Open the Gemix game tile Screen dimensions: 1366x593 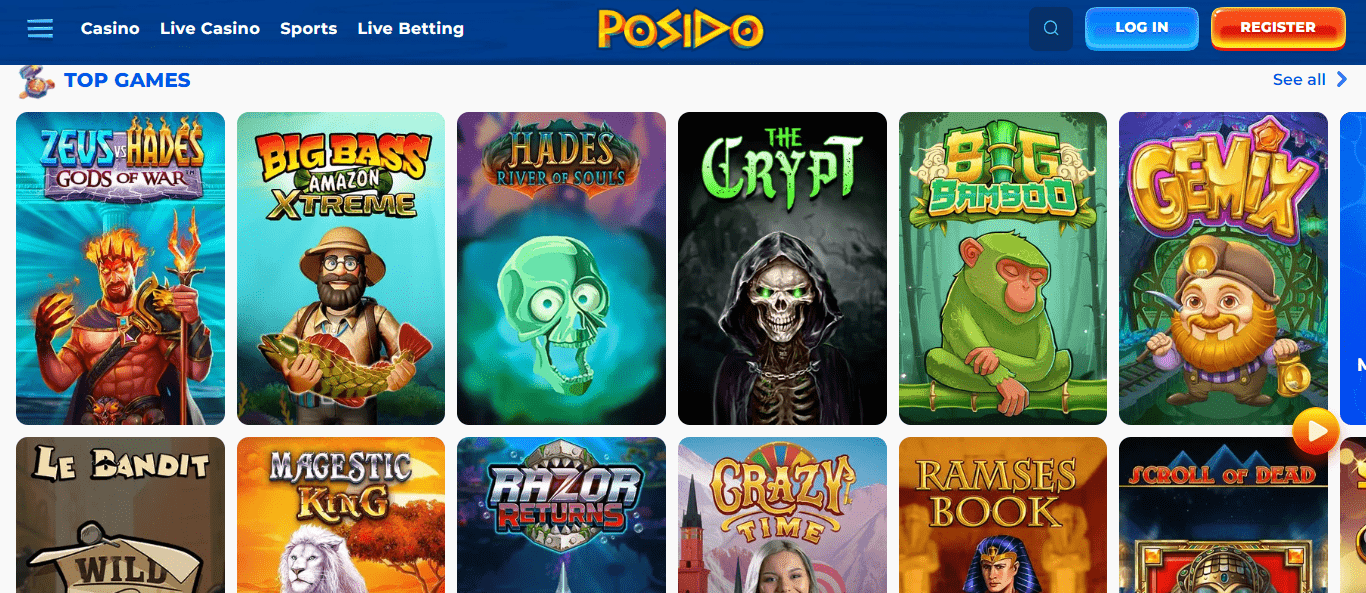point(1223,268)
